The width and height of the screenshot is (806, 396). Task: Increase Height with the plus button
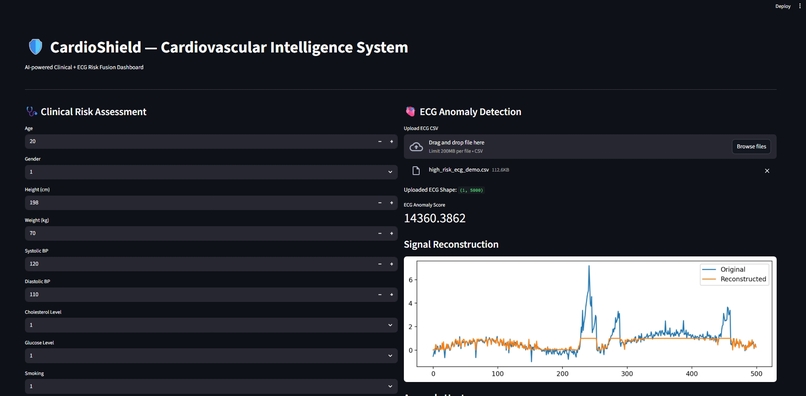click(391, 203)
